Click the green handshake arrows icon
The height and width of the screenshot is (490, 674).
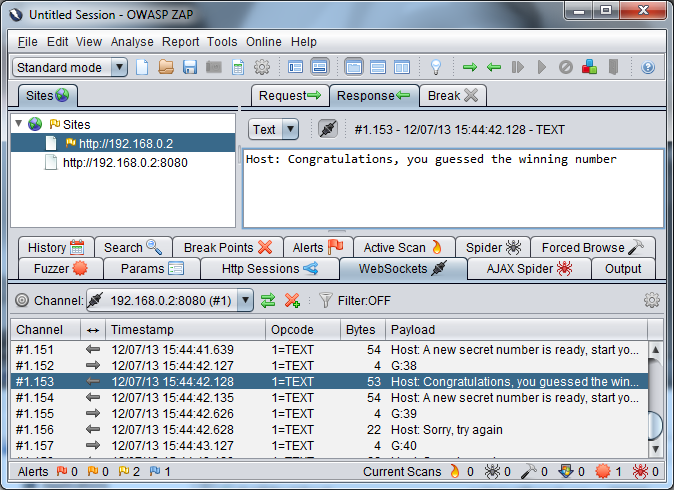[x=268, y=300]
